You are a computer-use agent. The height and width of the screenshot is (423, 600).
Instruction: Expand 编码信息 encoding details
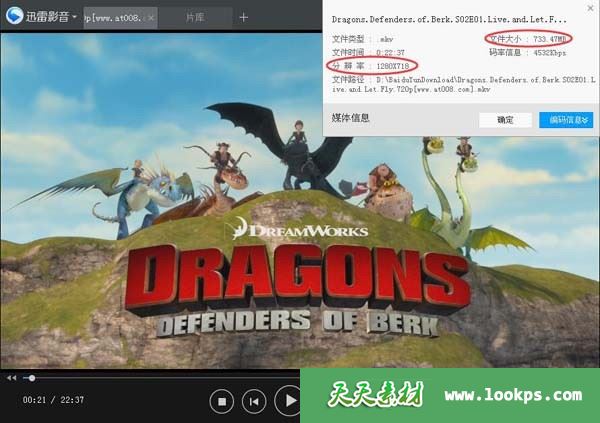tap(566, 120)
